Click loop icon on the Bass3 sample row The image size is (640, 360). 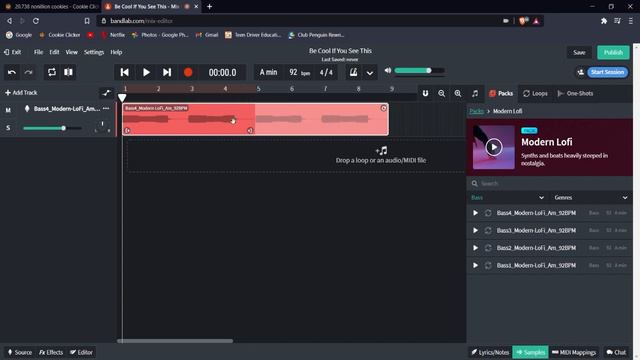(x=488, y=231)
